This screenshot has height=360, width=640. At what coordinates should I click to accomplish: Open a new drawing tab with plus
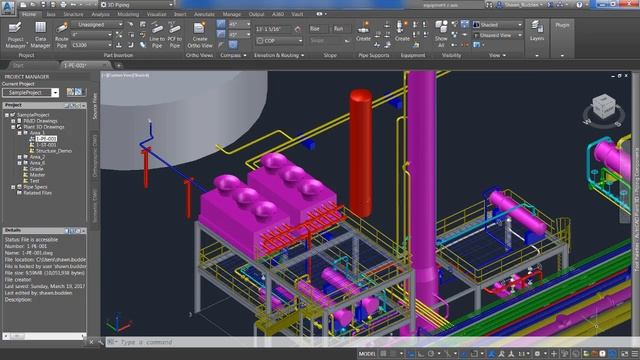pos(119,65)
